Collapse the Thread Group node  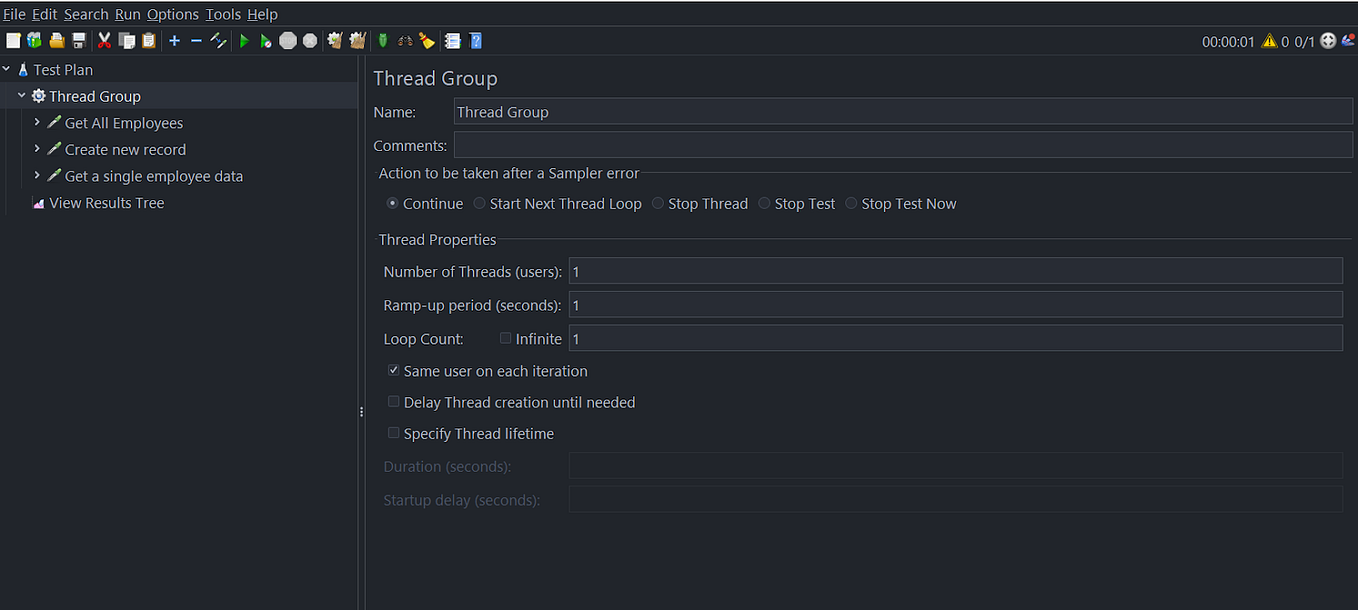(x=21, y=95)
